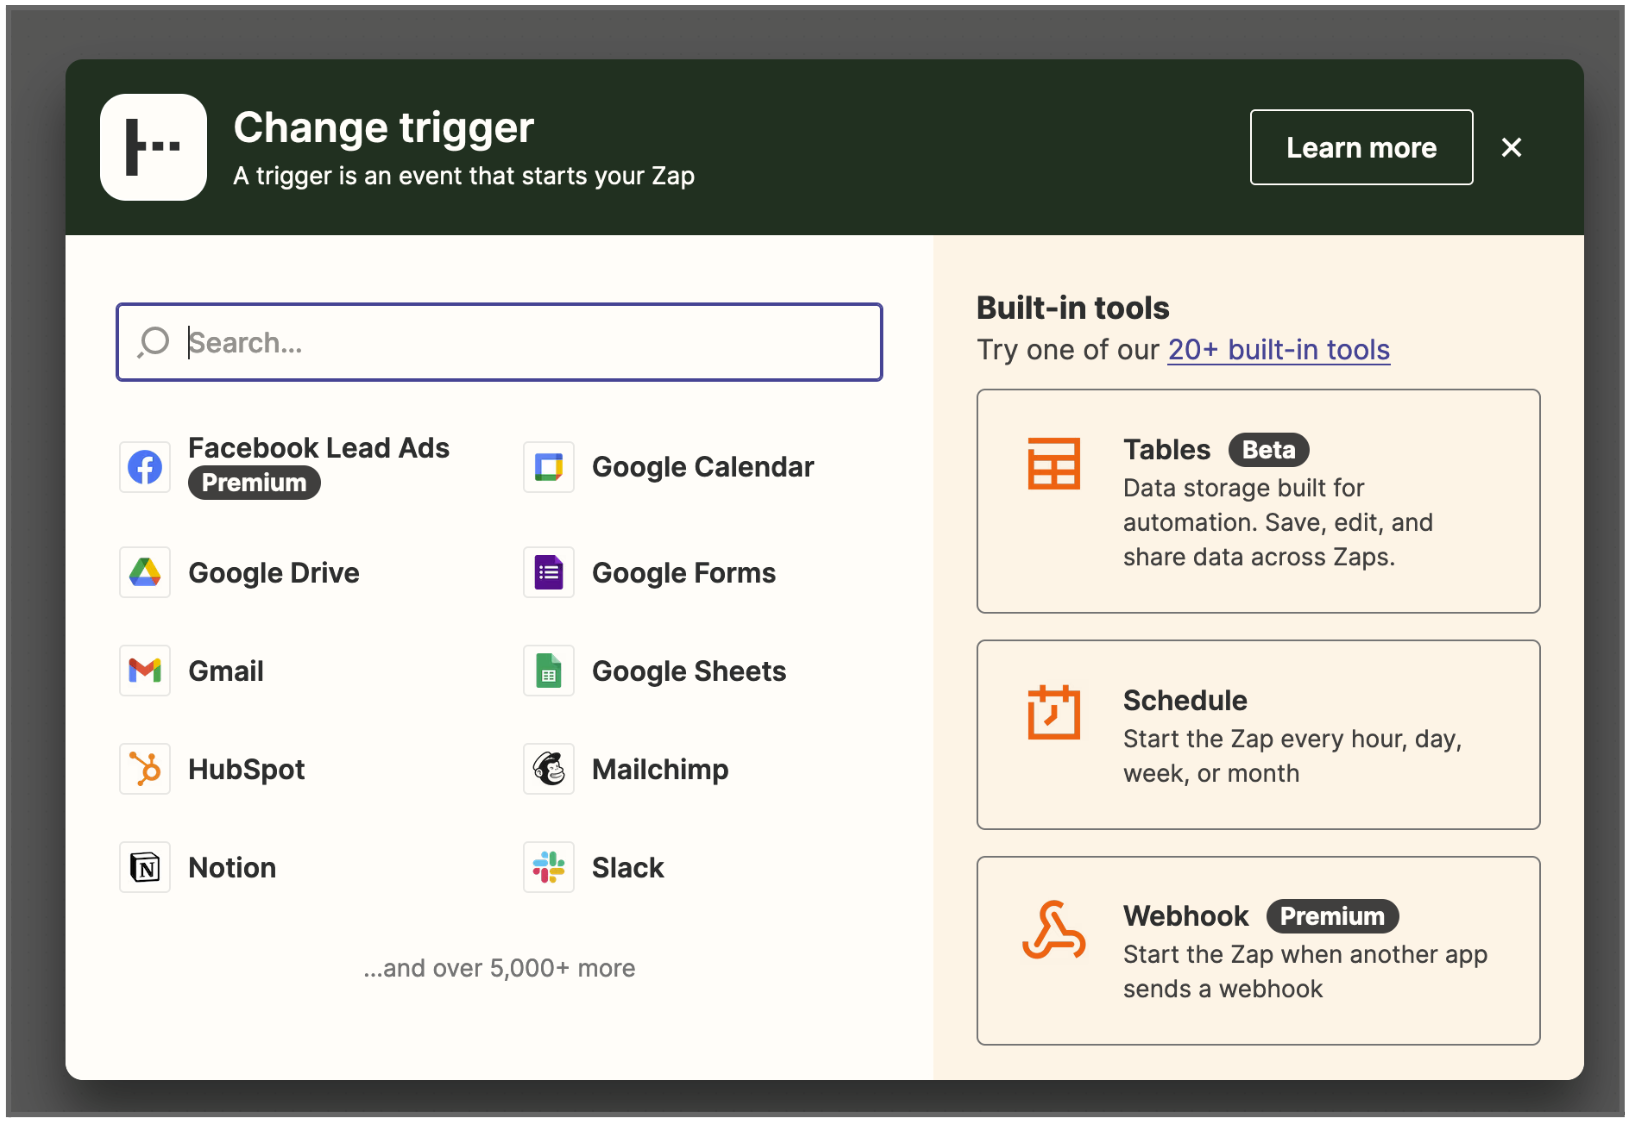Click the Notion icon
Viewport: 1630px width, 1122px height.
tap(145, 867)
